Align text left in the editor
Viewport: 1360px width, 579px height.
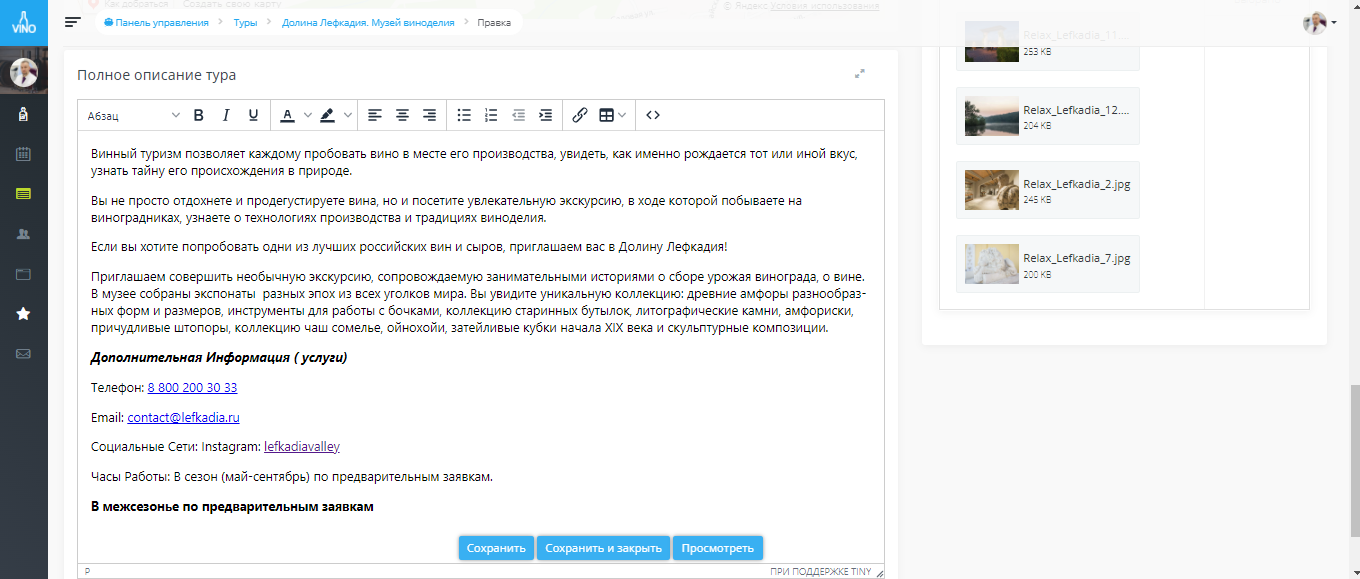click(374, 115)
